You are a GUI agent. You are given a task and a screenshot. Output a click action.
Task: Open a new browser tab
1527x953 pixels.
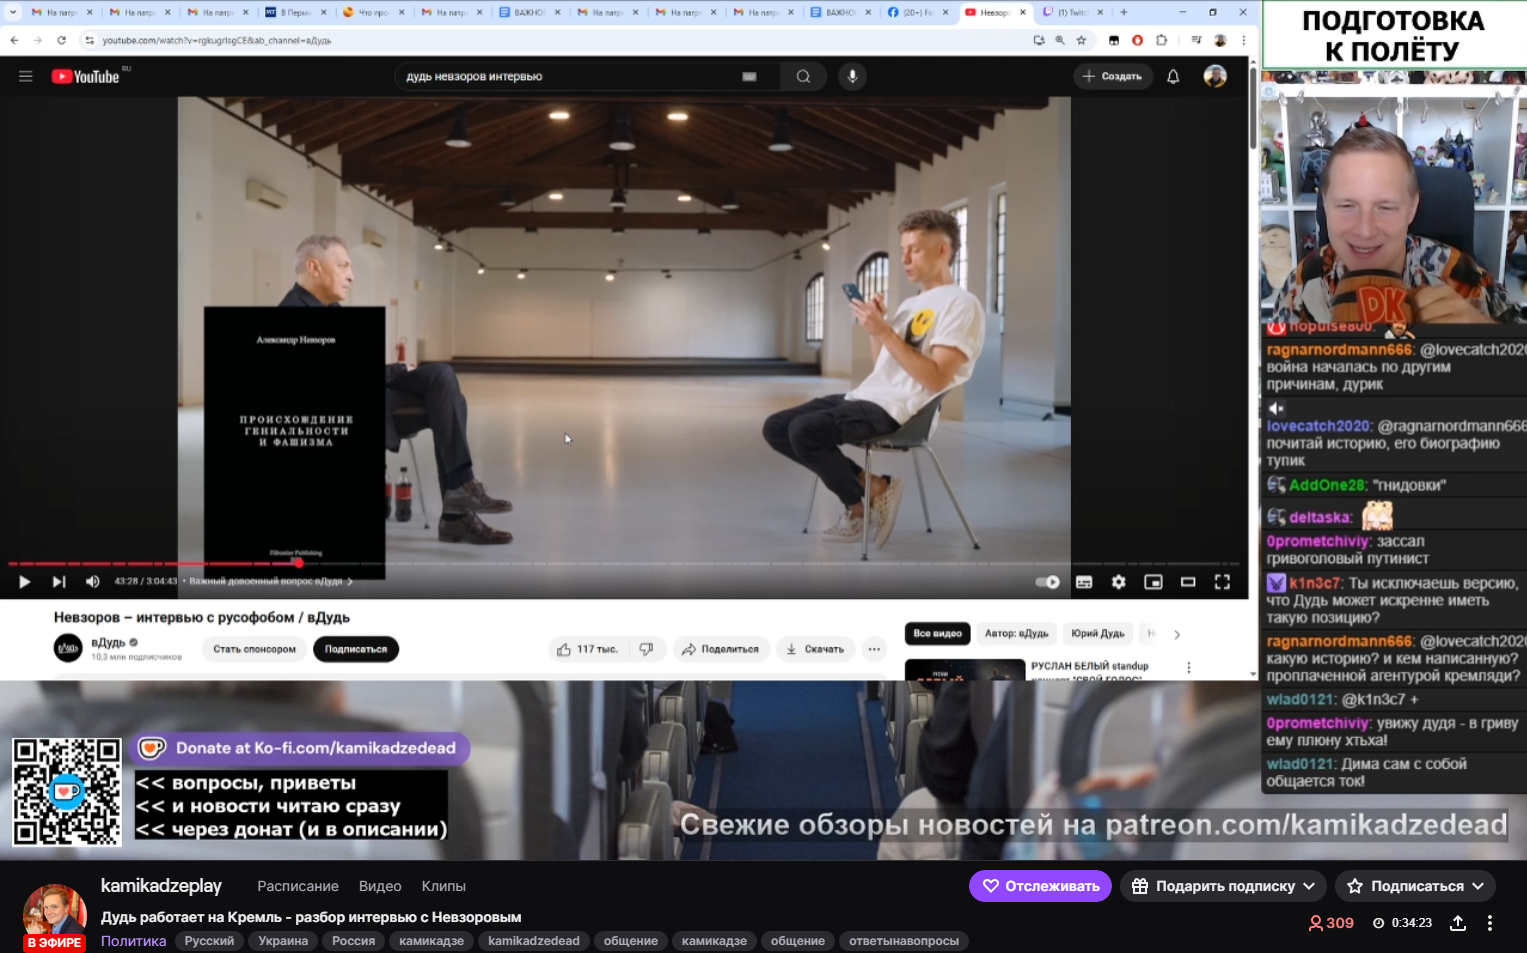click(1124, 12)
